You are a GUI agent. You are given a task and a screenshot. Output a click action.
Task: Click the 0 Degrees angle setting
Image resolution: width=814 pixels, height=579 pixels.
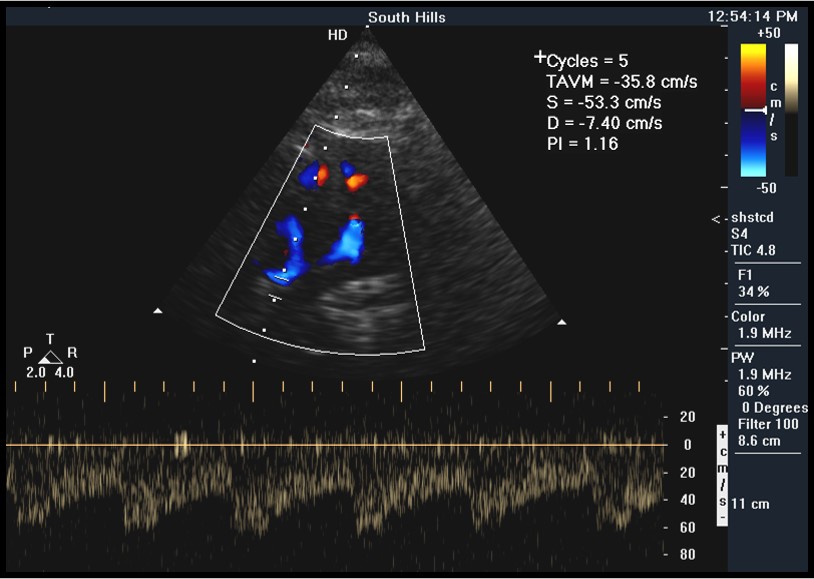point(765,407)
